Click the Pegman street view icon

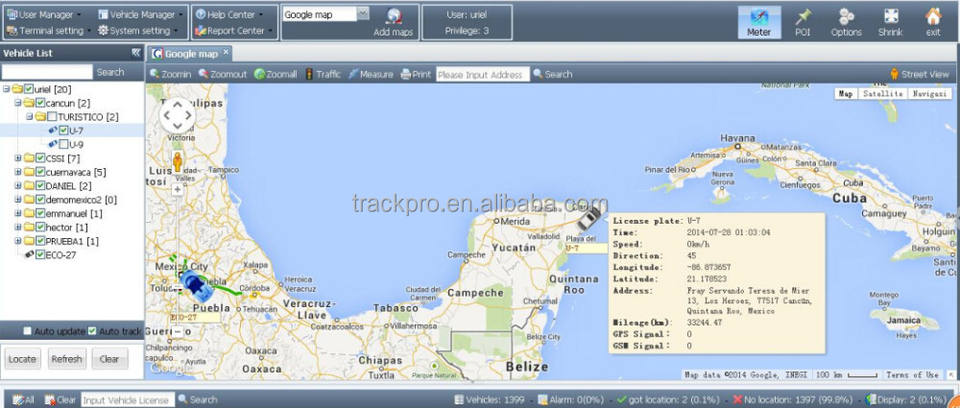pyautogui.click(x=178, y=162)
